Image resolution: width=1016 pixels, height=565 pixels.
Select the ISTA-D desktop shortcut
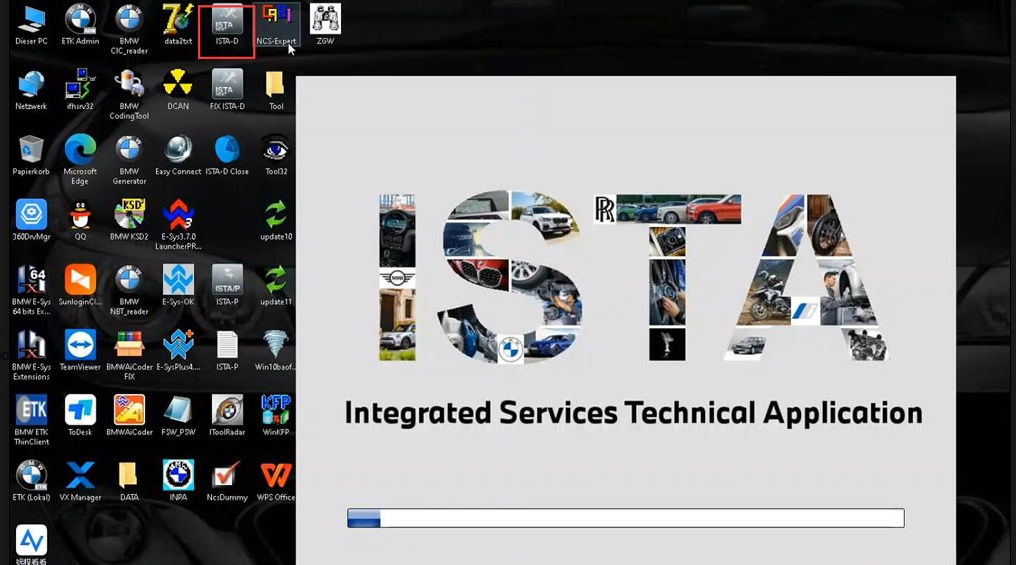(x=227, y=25)
